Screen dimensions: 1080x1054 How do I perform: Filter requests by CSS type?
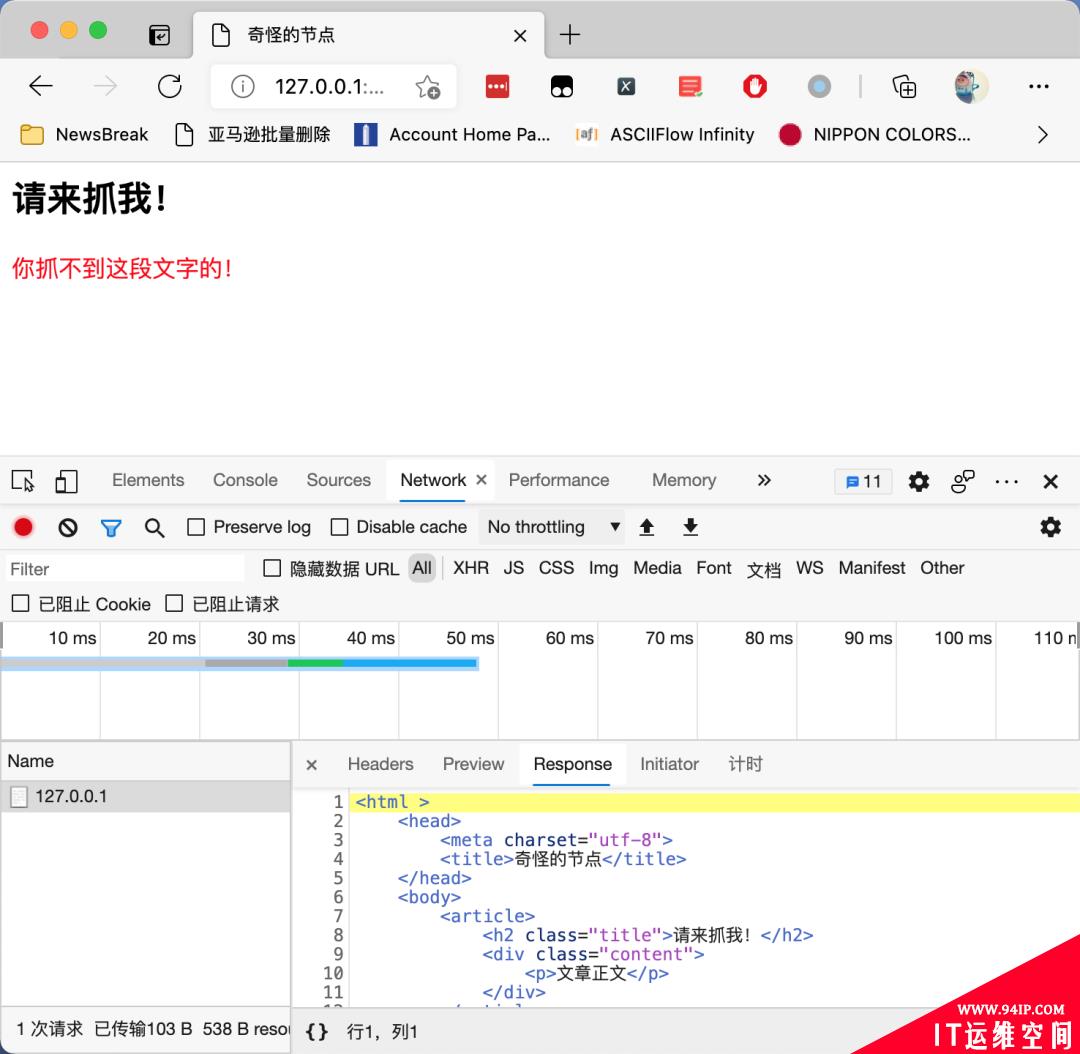tap(556, 568)
